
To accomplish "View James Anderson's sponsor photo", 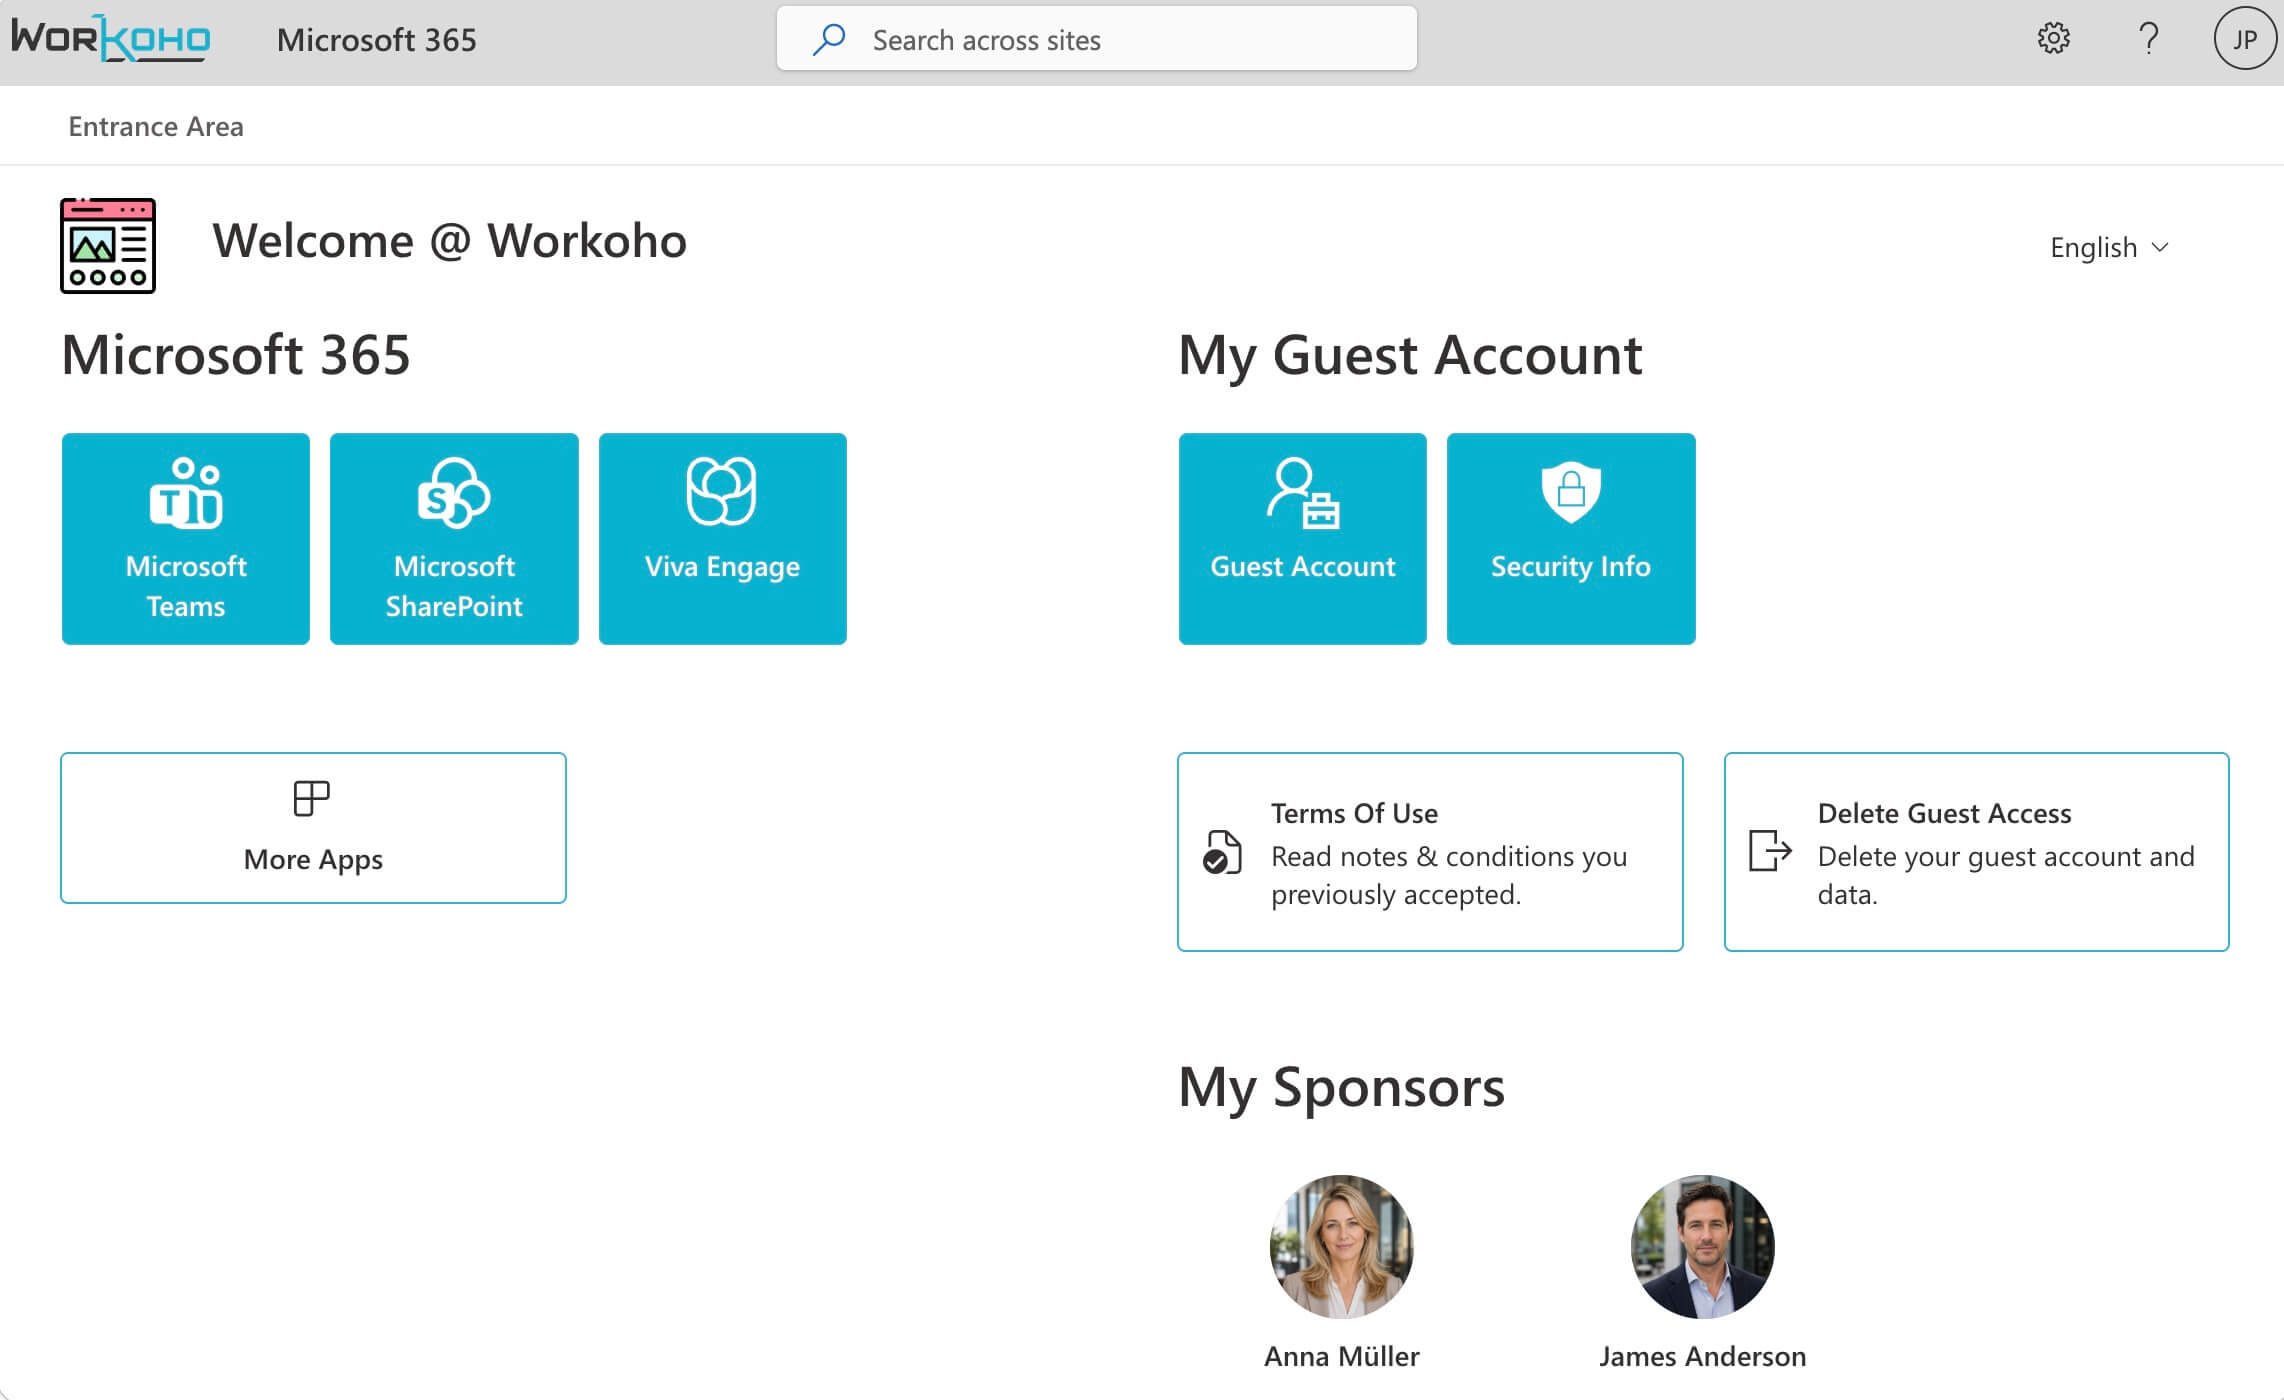I will (x=1703, y=1247).
